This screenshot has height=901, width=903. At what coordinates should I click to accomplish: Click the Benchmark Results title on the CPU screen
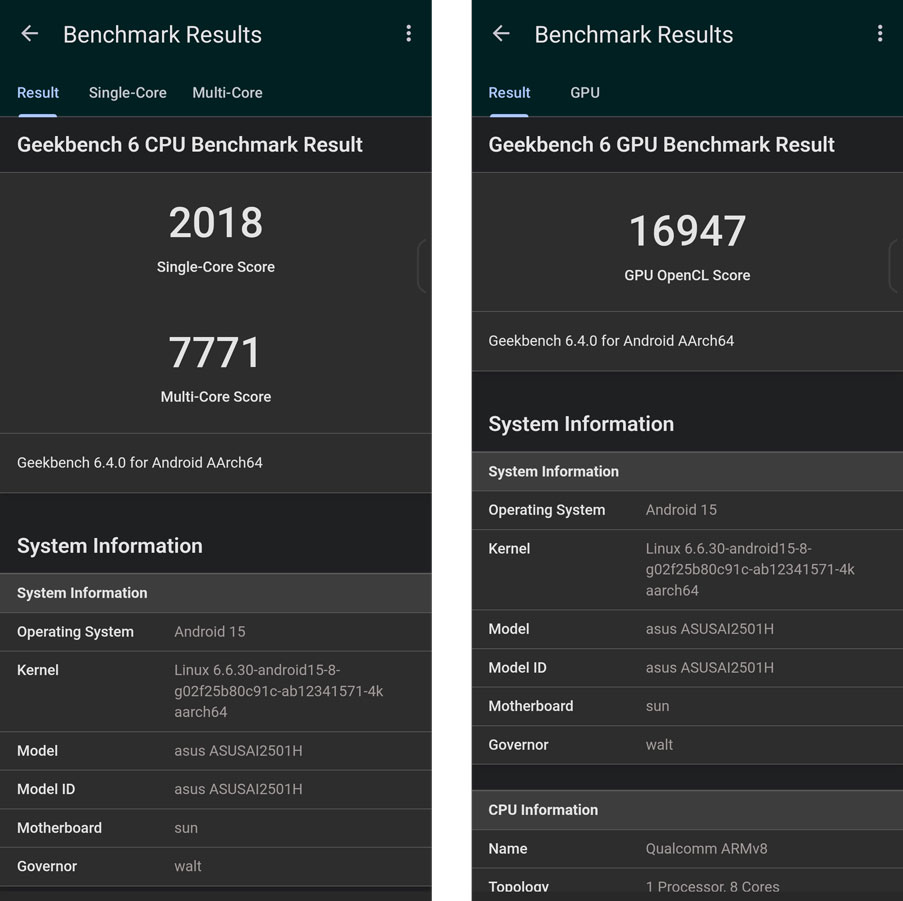162,35
